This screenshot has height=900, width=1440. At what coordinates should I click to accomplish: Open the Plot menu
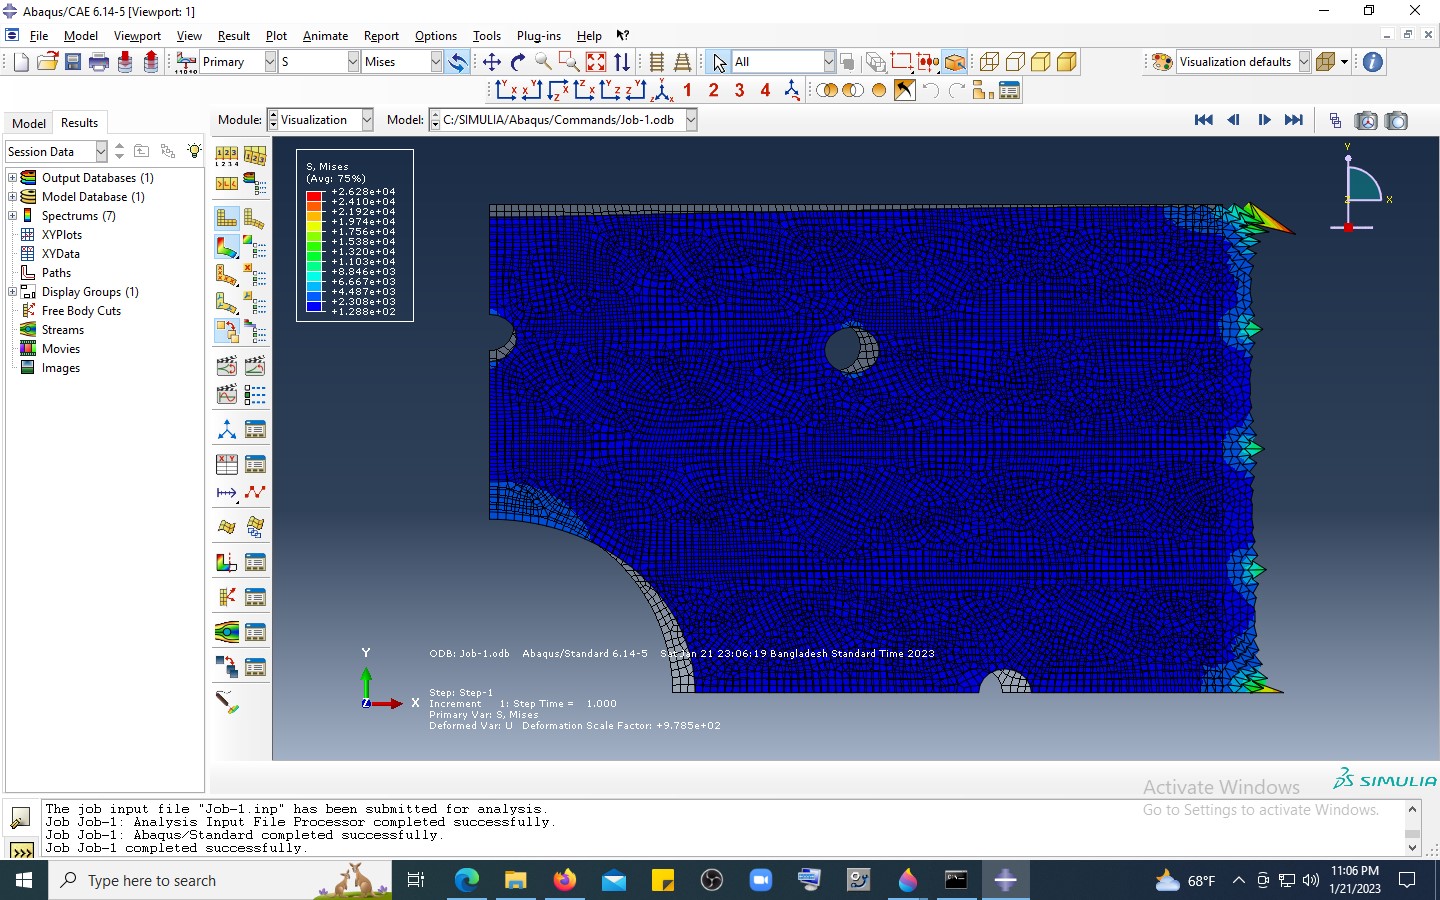(276, 35)
